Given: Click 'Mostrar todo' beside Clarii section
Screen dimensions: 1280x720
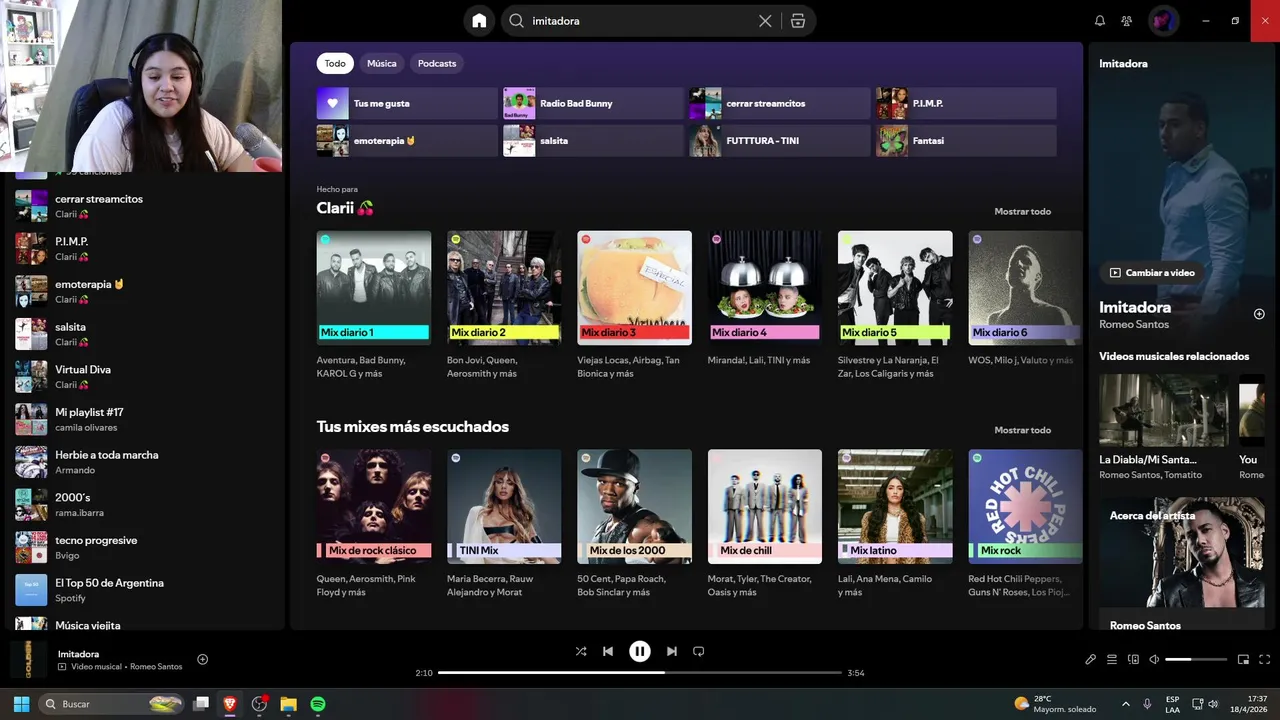Looking at the screenshot, I should click(1022, 212).
